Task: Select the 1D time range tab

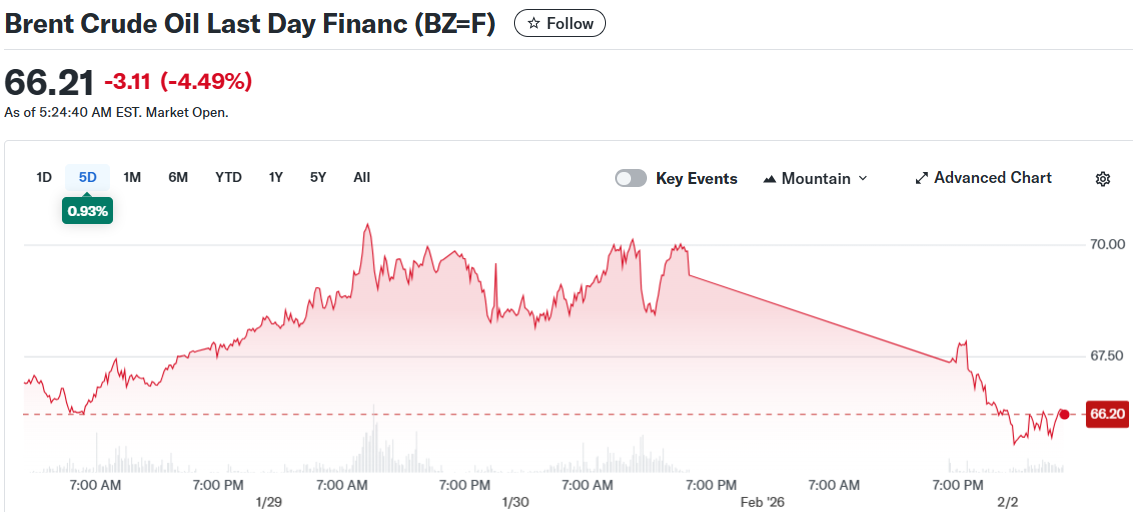Action: pos(44,177)
